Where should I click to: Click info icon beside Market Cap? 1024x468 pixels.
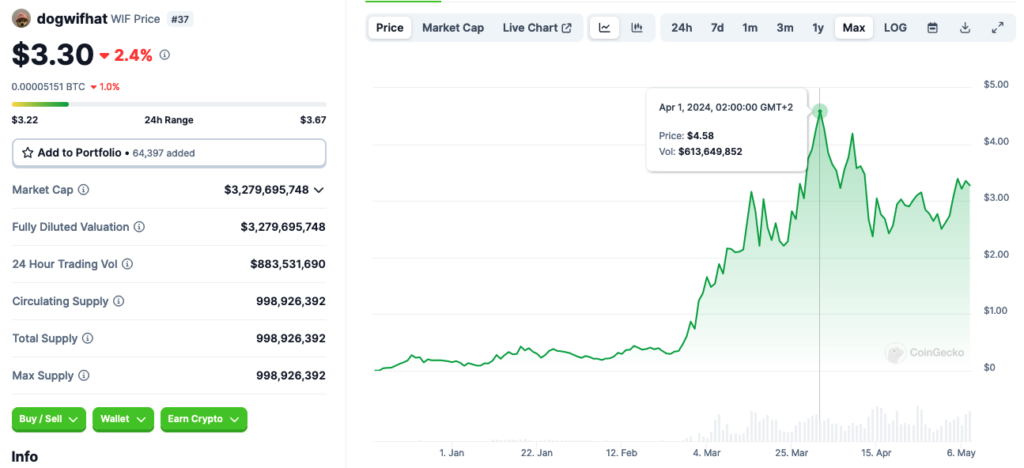coord(84,190)
